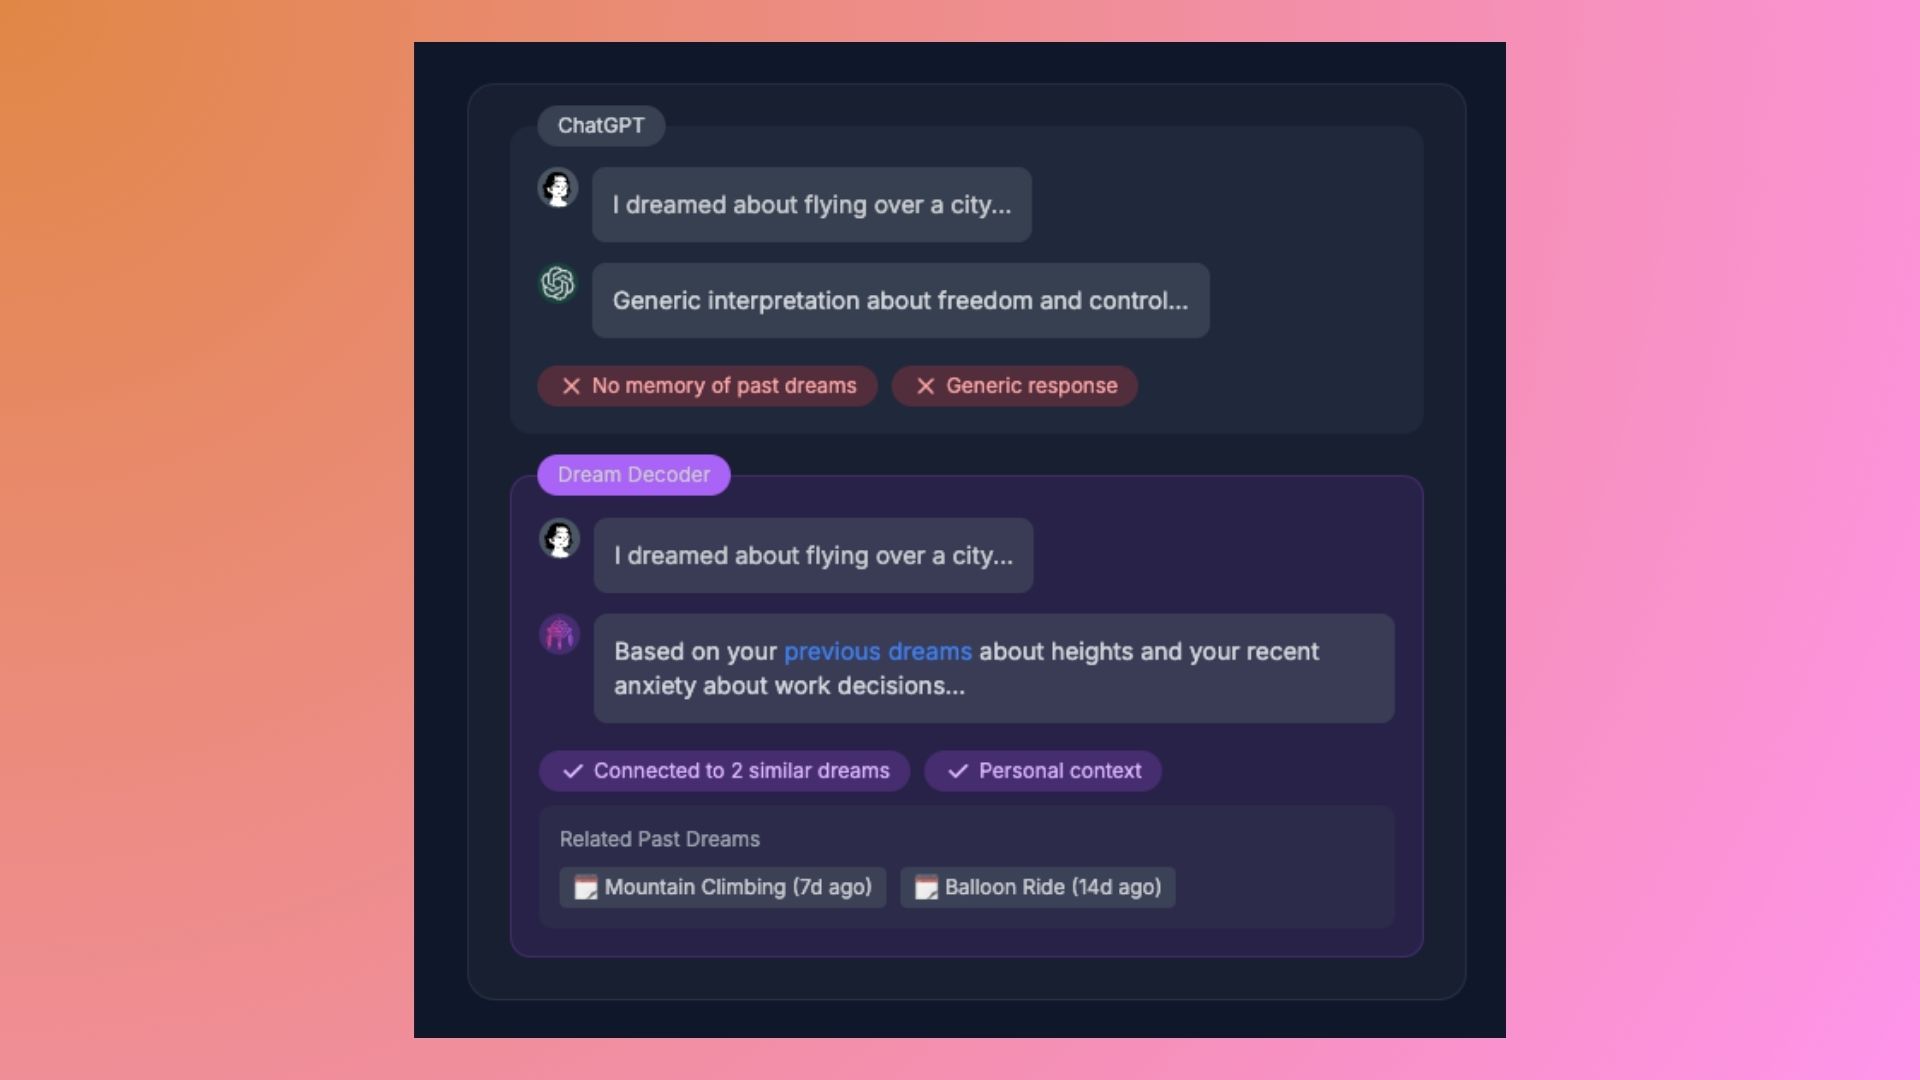1920x1080 pixels.
Task: Click the X icon next to No memory of past dreams
Action: click(x=570, y=385)
